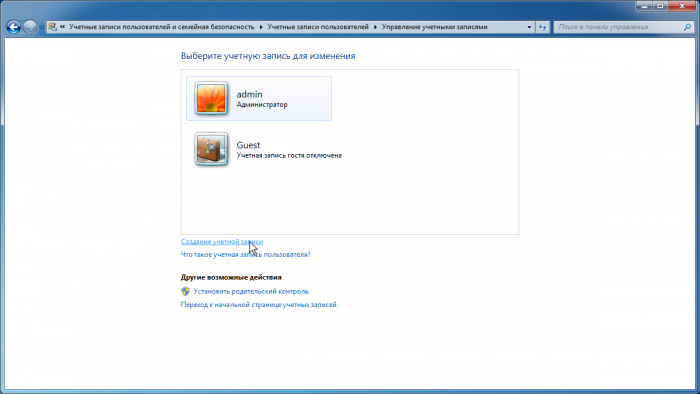Minimize the window
The image size is (700, 394).
pos(644,6)
